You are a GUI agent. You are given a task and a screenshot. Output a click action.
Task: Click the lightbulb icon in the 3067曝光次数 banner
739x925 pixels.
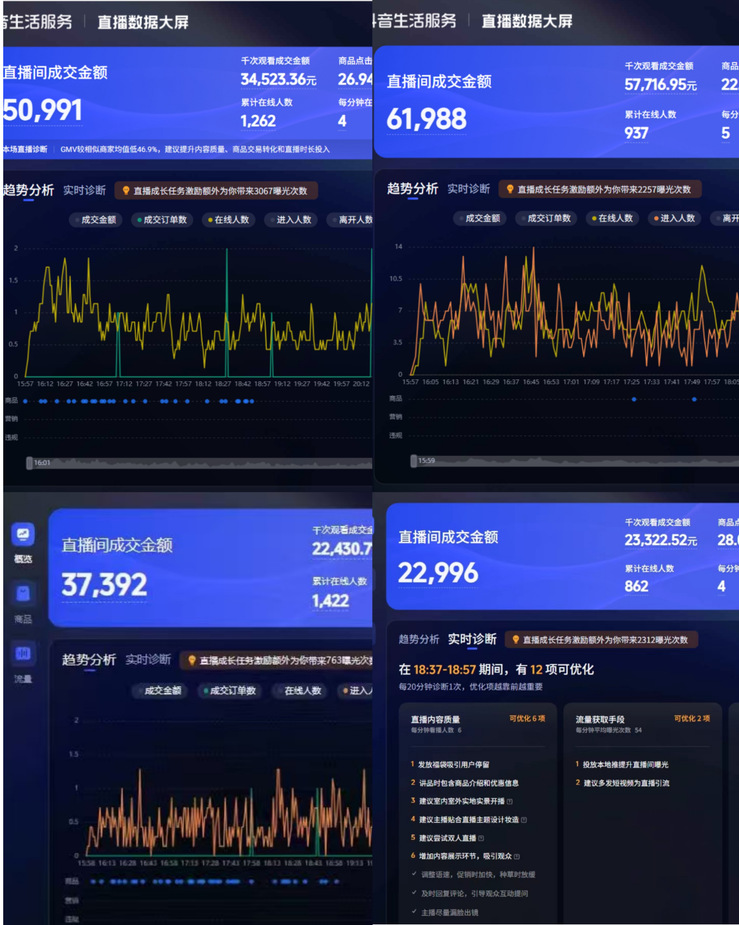(x=126, y=191)
